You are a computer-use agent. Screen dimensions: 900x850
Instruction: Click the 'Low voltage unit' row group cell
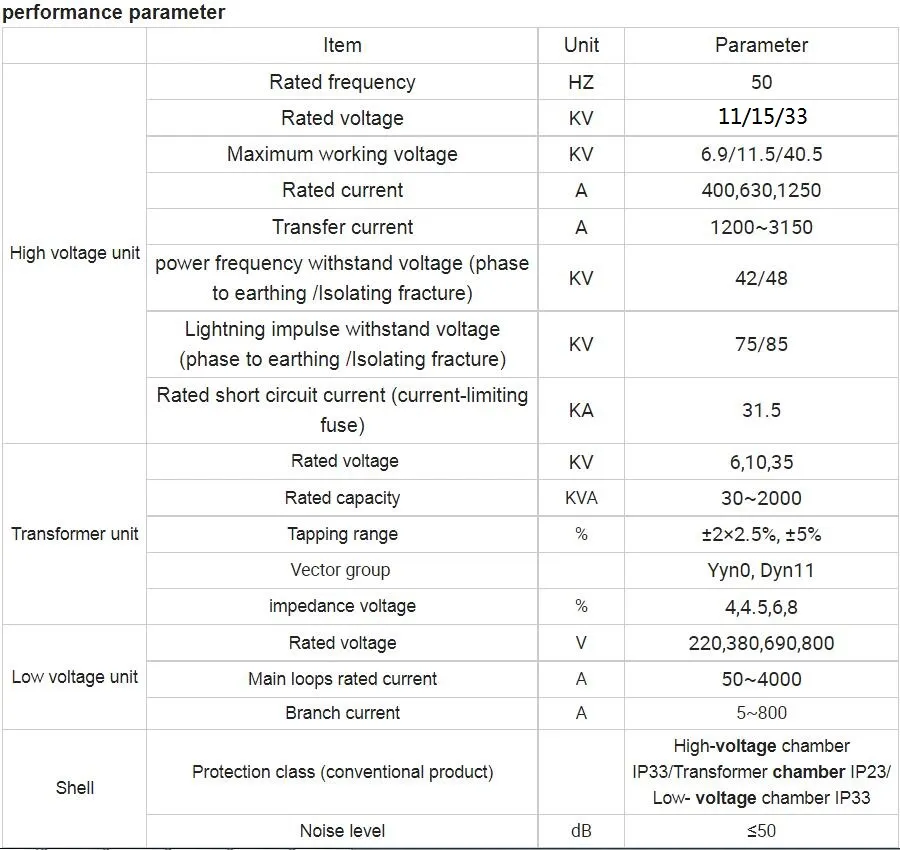coord(75,677)
